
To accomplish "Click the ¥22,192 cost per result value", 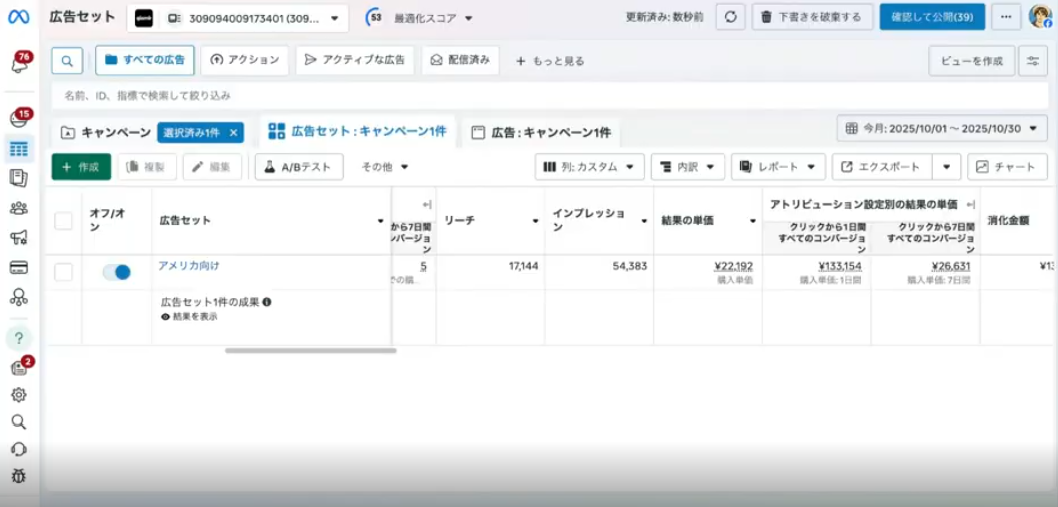I will click(x=733, y=266).
